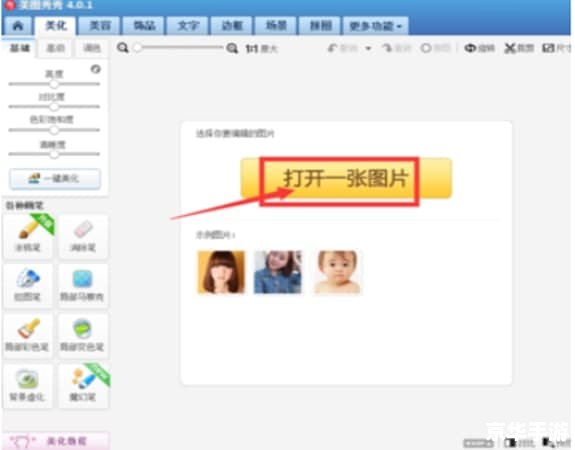The height and width of the screenshot is (450, 575).
Task: Select the 消除笔 eraser pen tool
Action: (83, 237)
